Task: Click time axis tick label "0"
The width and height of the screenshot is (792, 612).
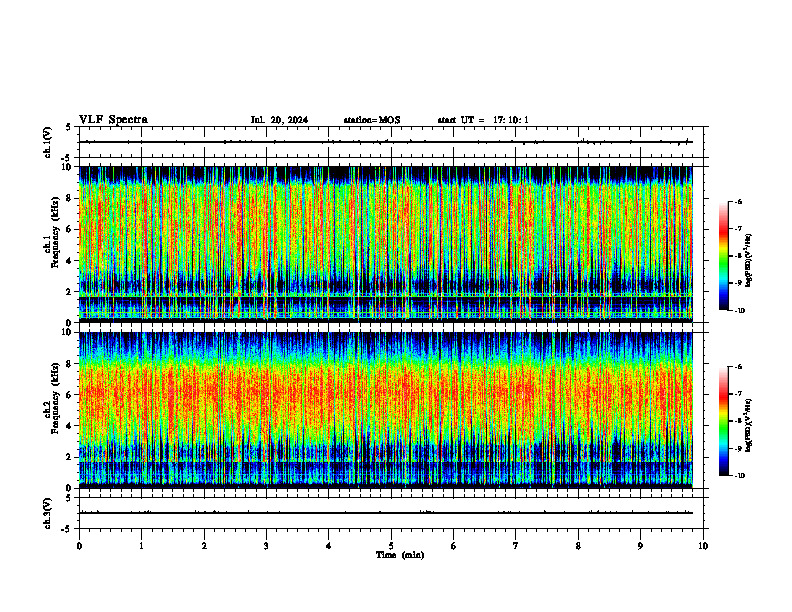Action: 79,546
